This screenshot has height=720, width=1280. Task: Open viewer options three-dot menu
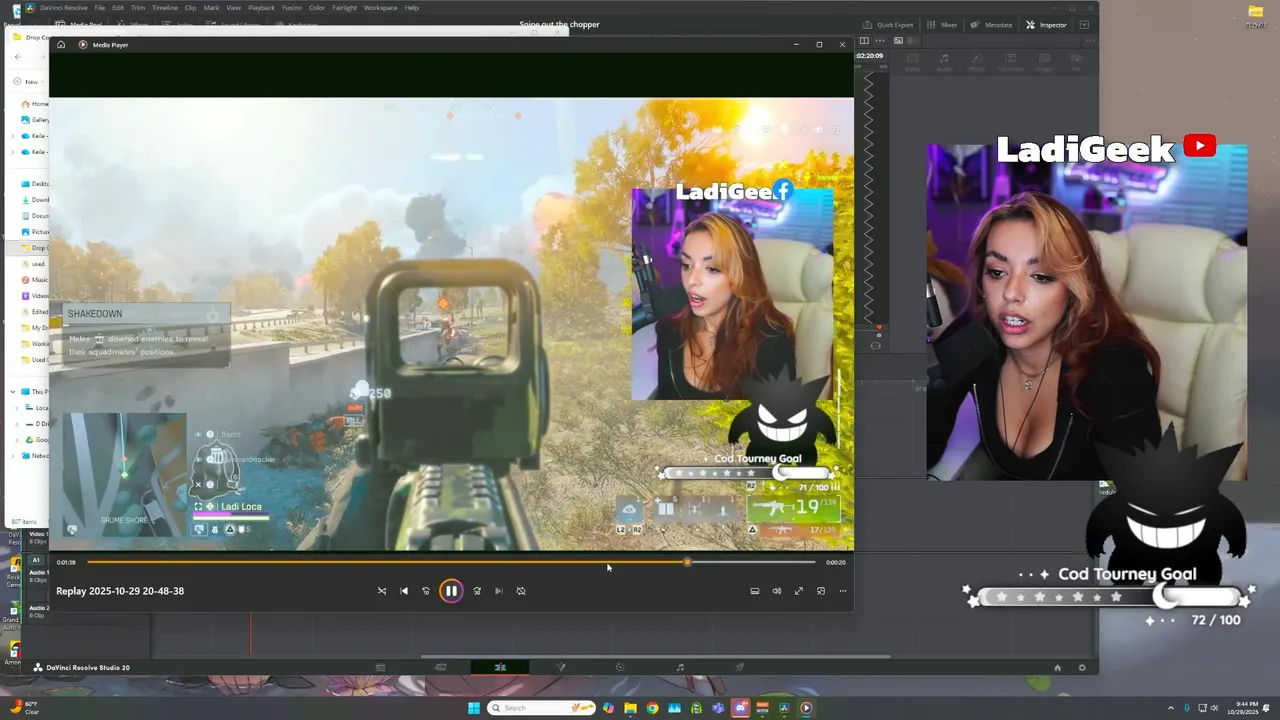point(880,41)
